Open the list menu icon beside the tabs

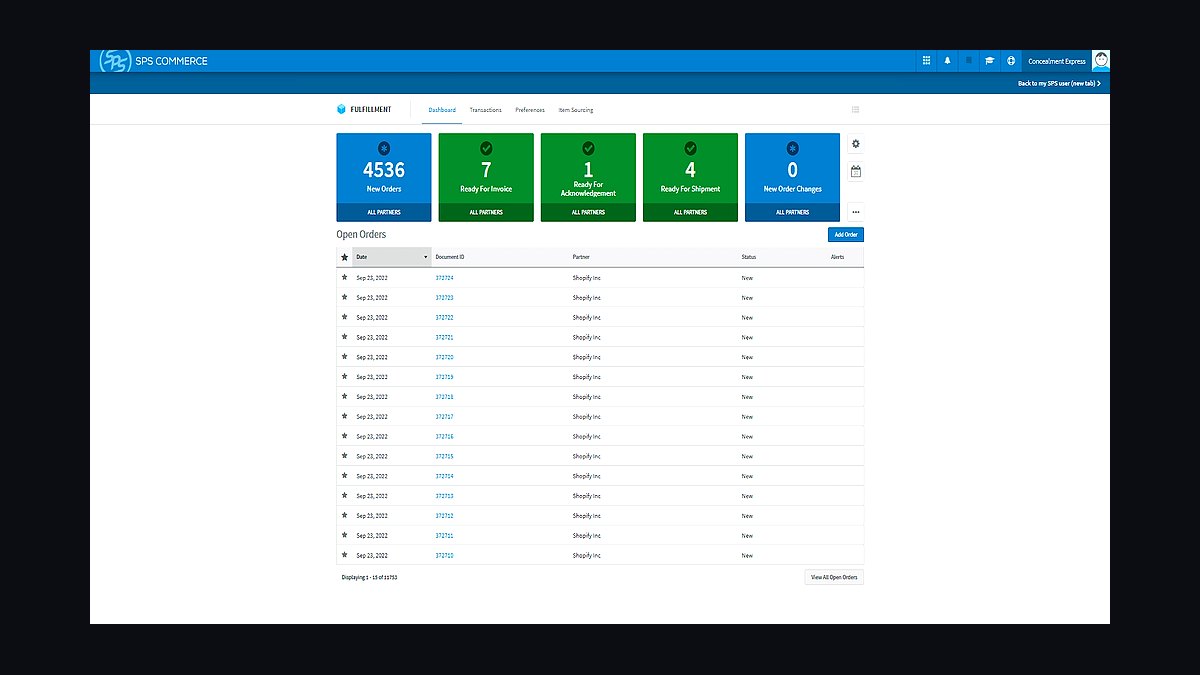(855, 110)
